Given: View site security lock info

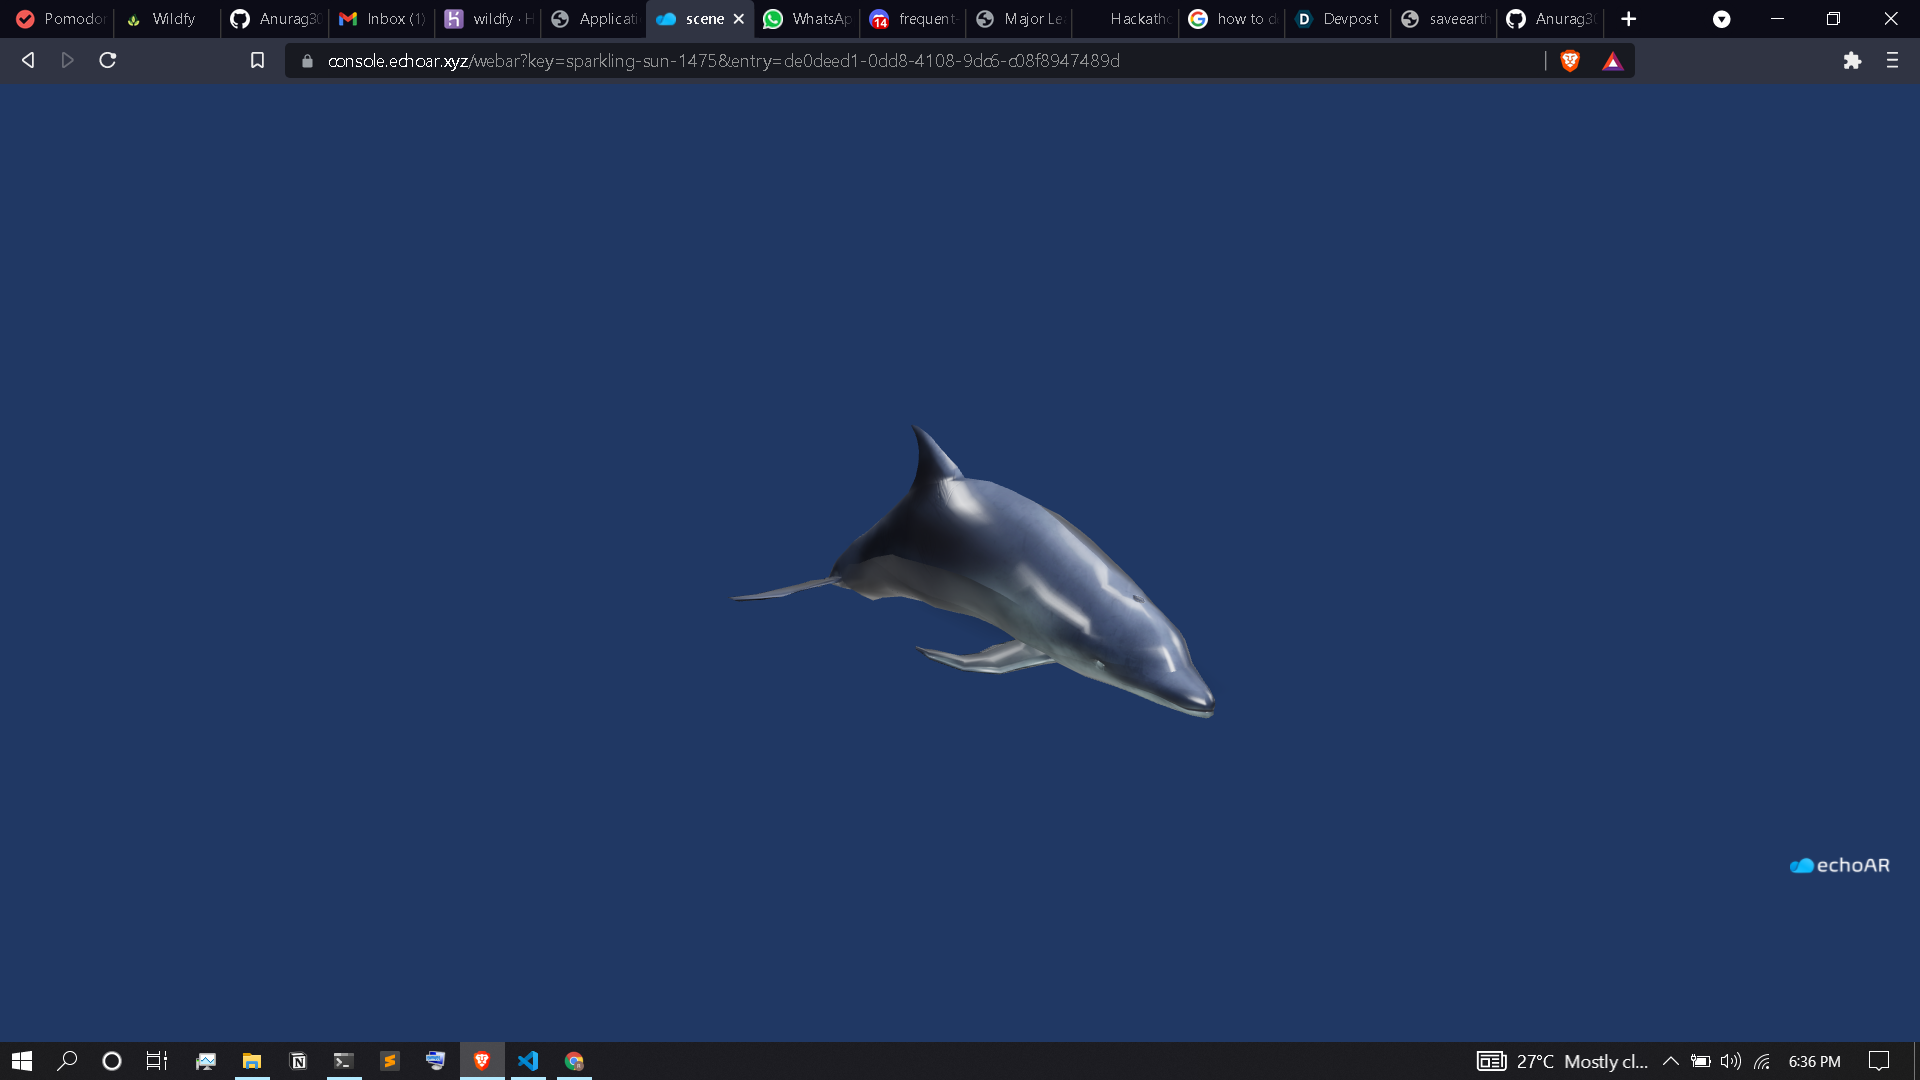Looking at the screenshot, I should click(x=307, y=61).
